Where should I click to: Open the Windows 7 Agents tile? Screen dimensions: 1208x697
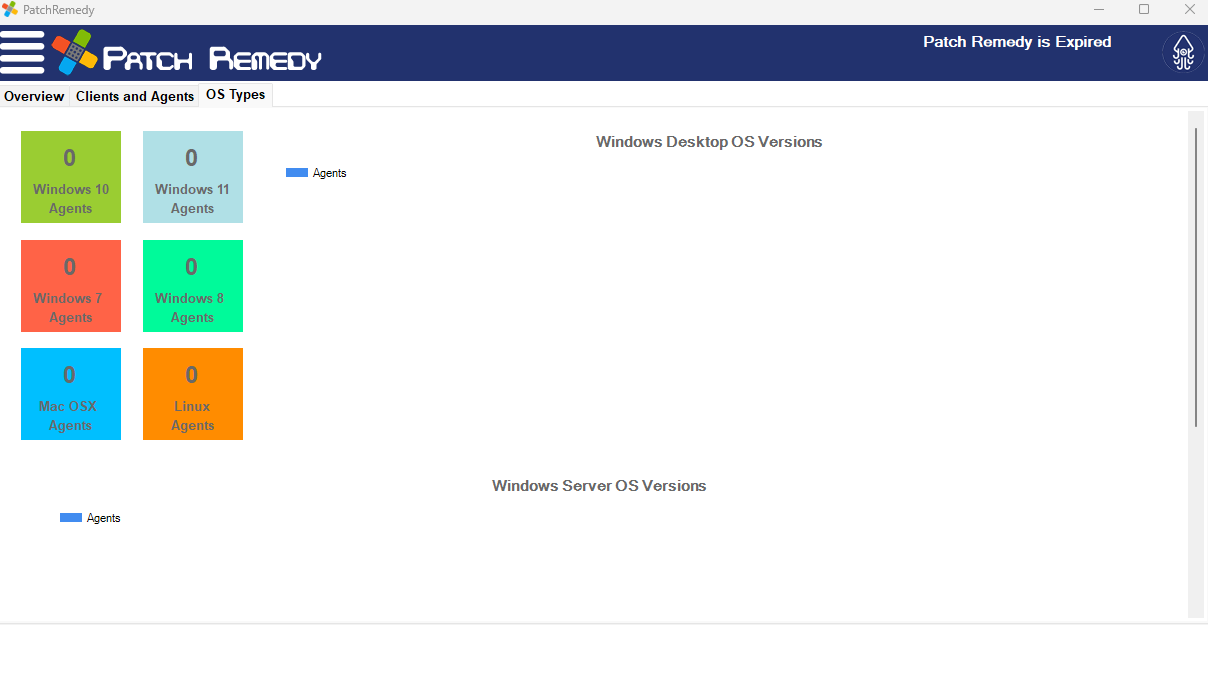[71, 286]
